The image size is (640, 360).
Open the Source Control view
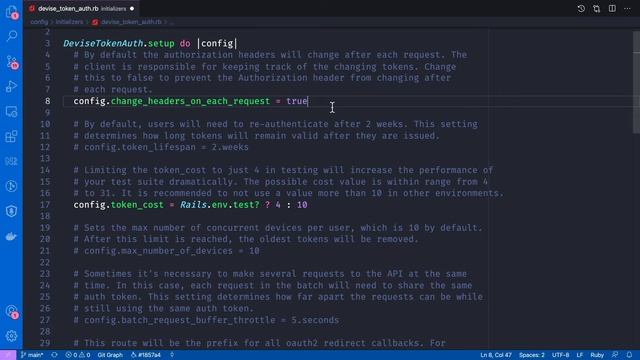[11, 62]
